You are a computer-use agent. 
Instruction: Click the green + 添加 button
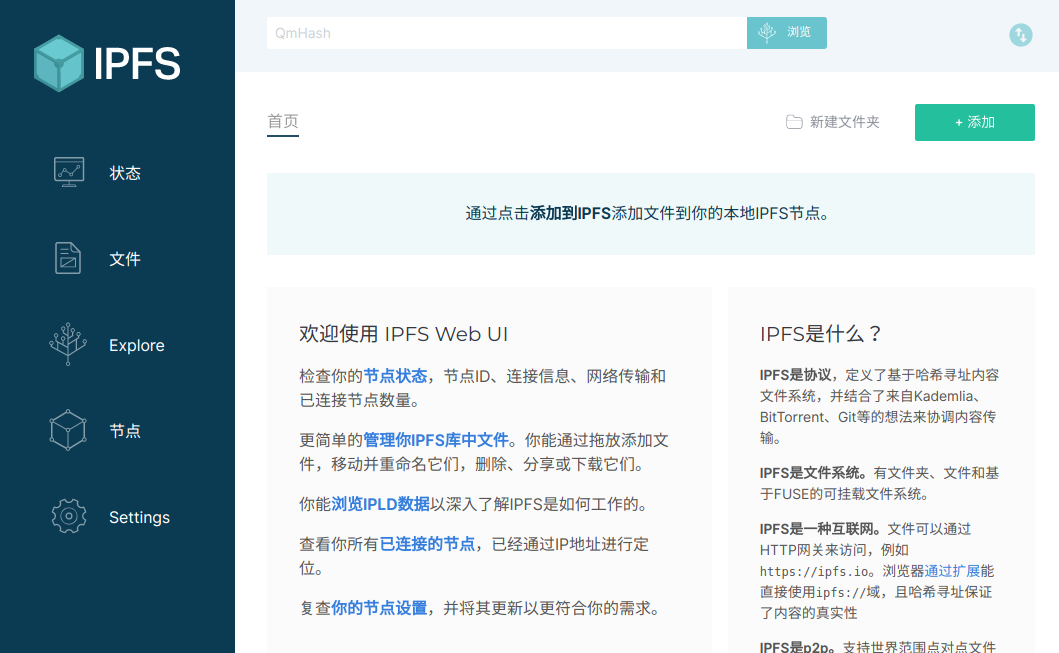(x=975, y=122)
